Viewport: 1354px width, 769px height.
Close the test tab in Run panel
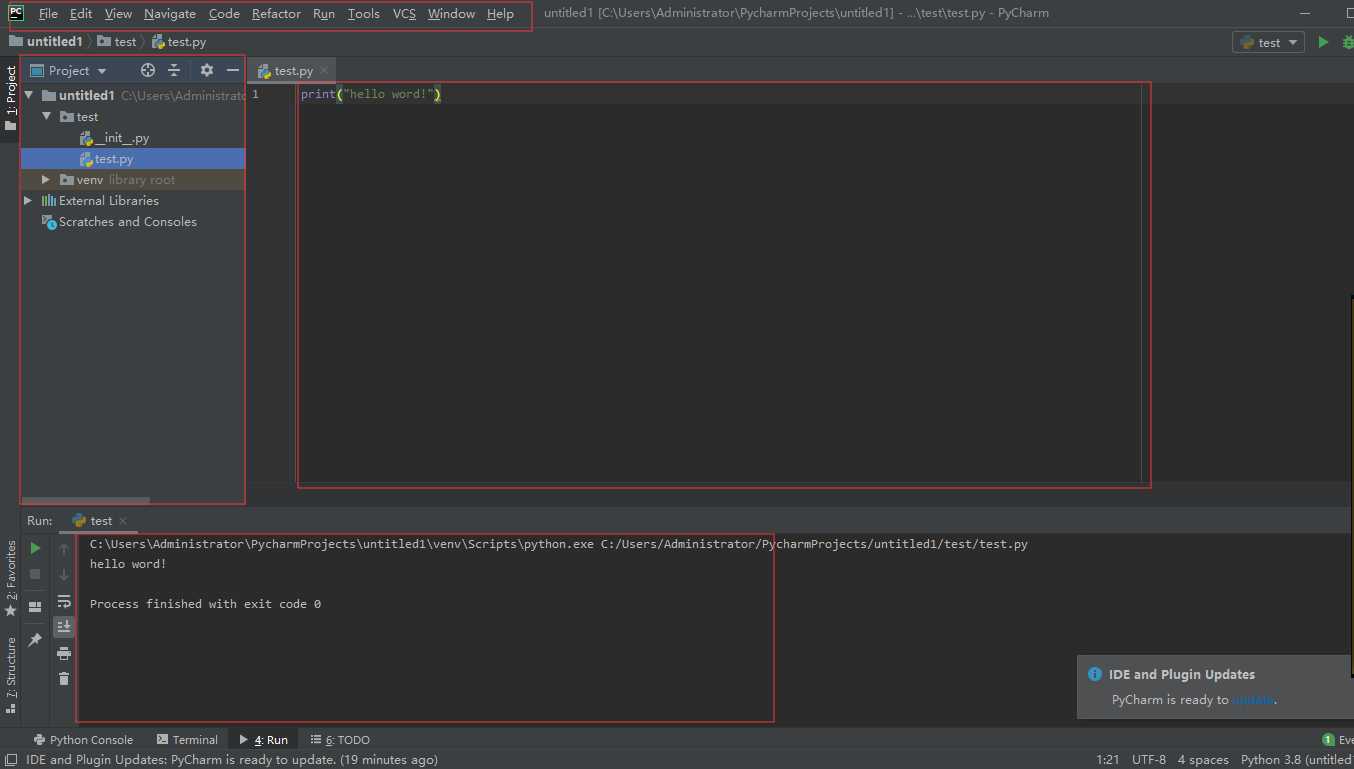coord(123,521)
